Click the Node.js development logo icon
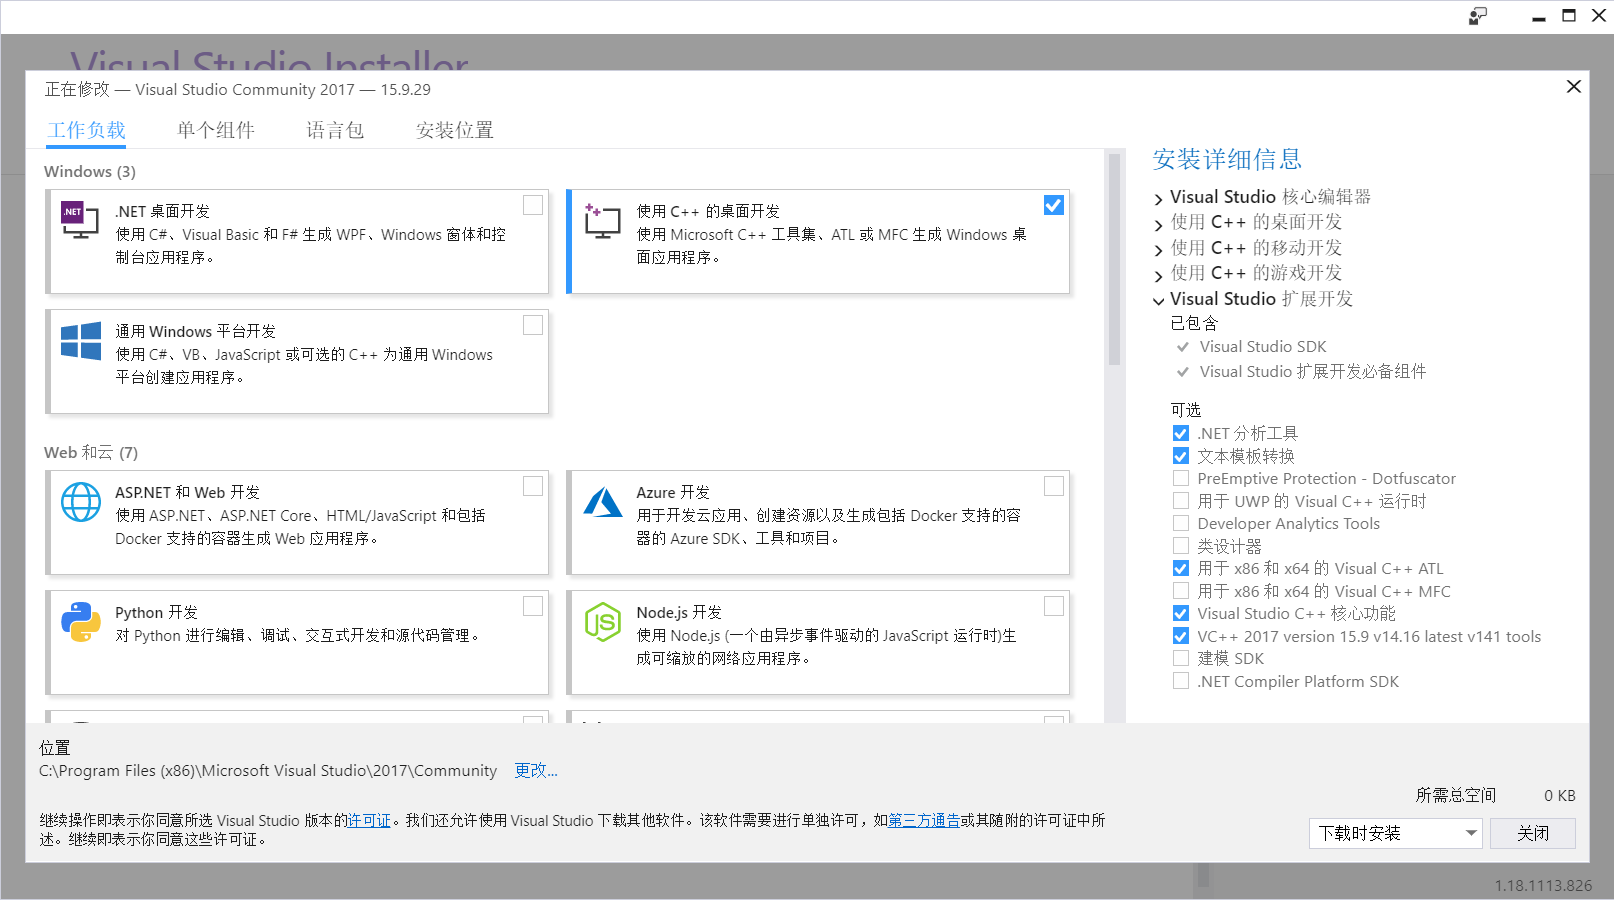The height and width of the screenshot is (900, 1614). [x=602, y=622]
